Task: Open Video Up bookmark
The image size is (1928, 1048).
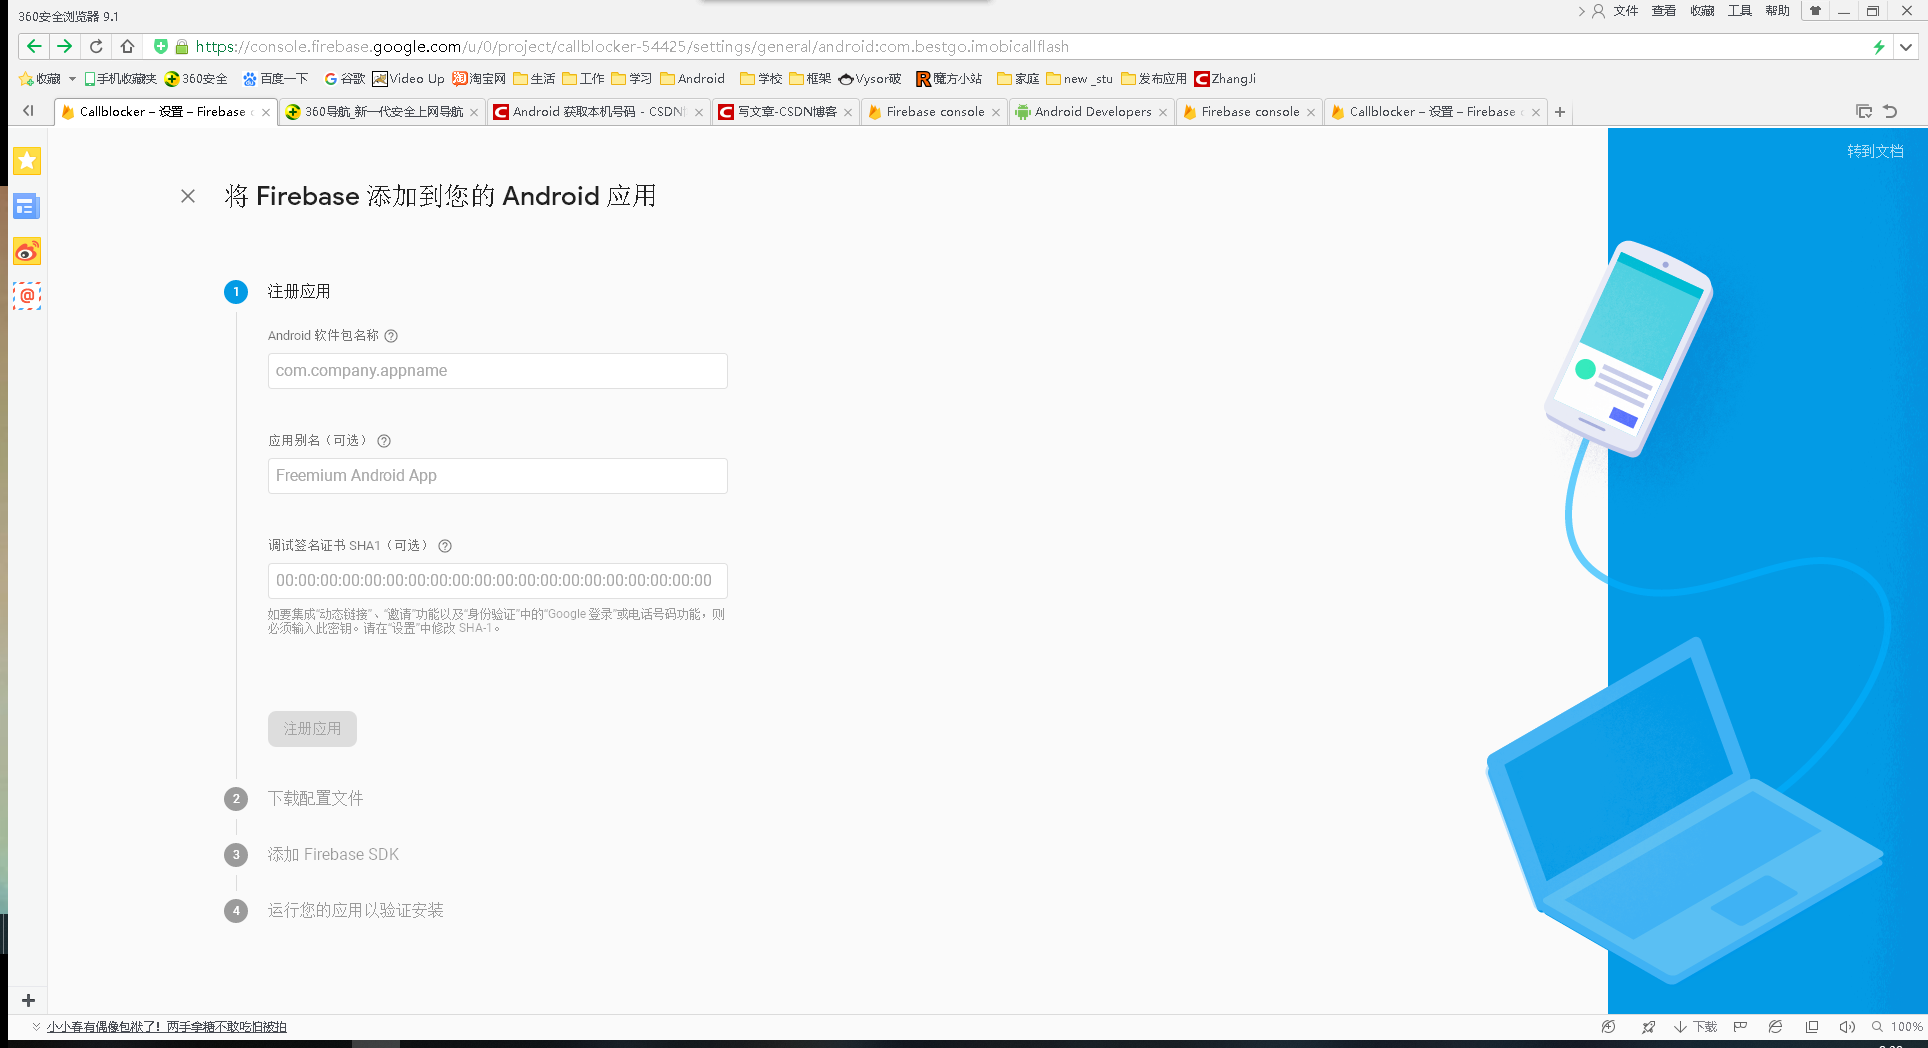Action: [408, 79]
